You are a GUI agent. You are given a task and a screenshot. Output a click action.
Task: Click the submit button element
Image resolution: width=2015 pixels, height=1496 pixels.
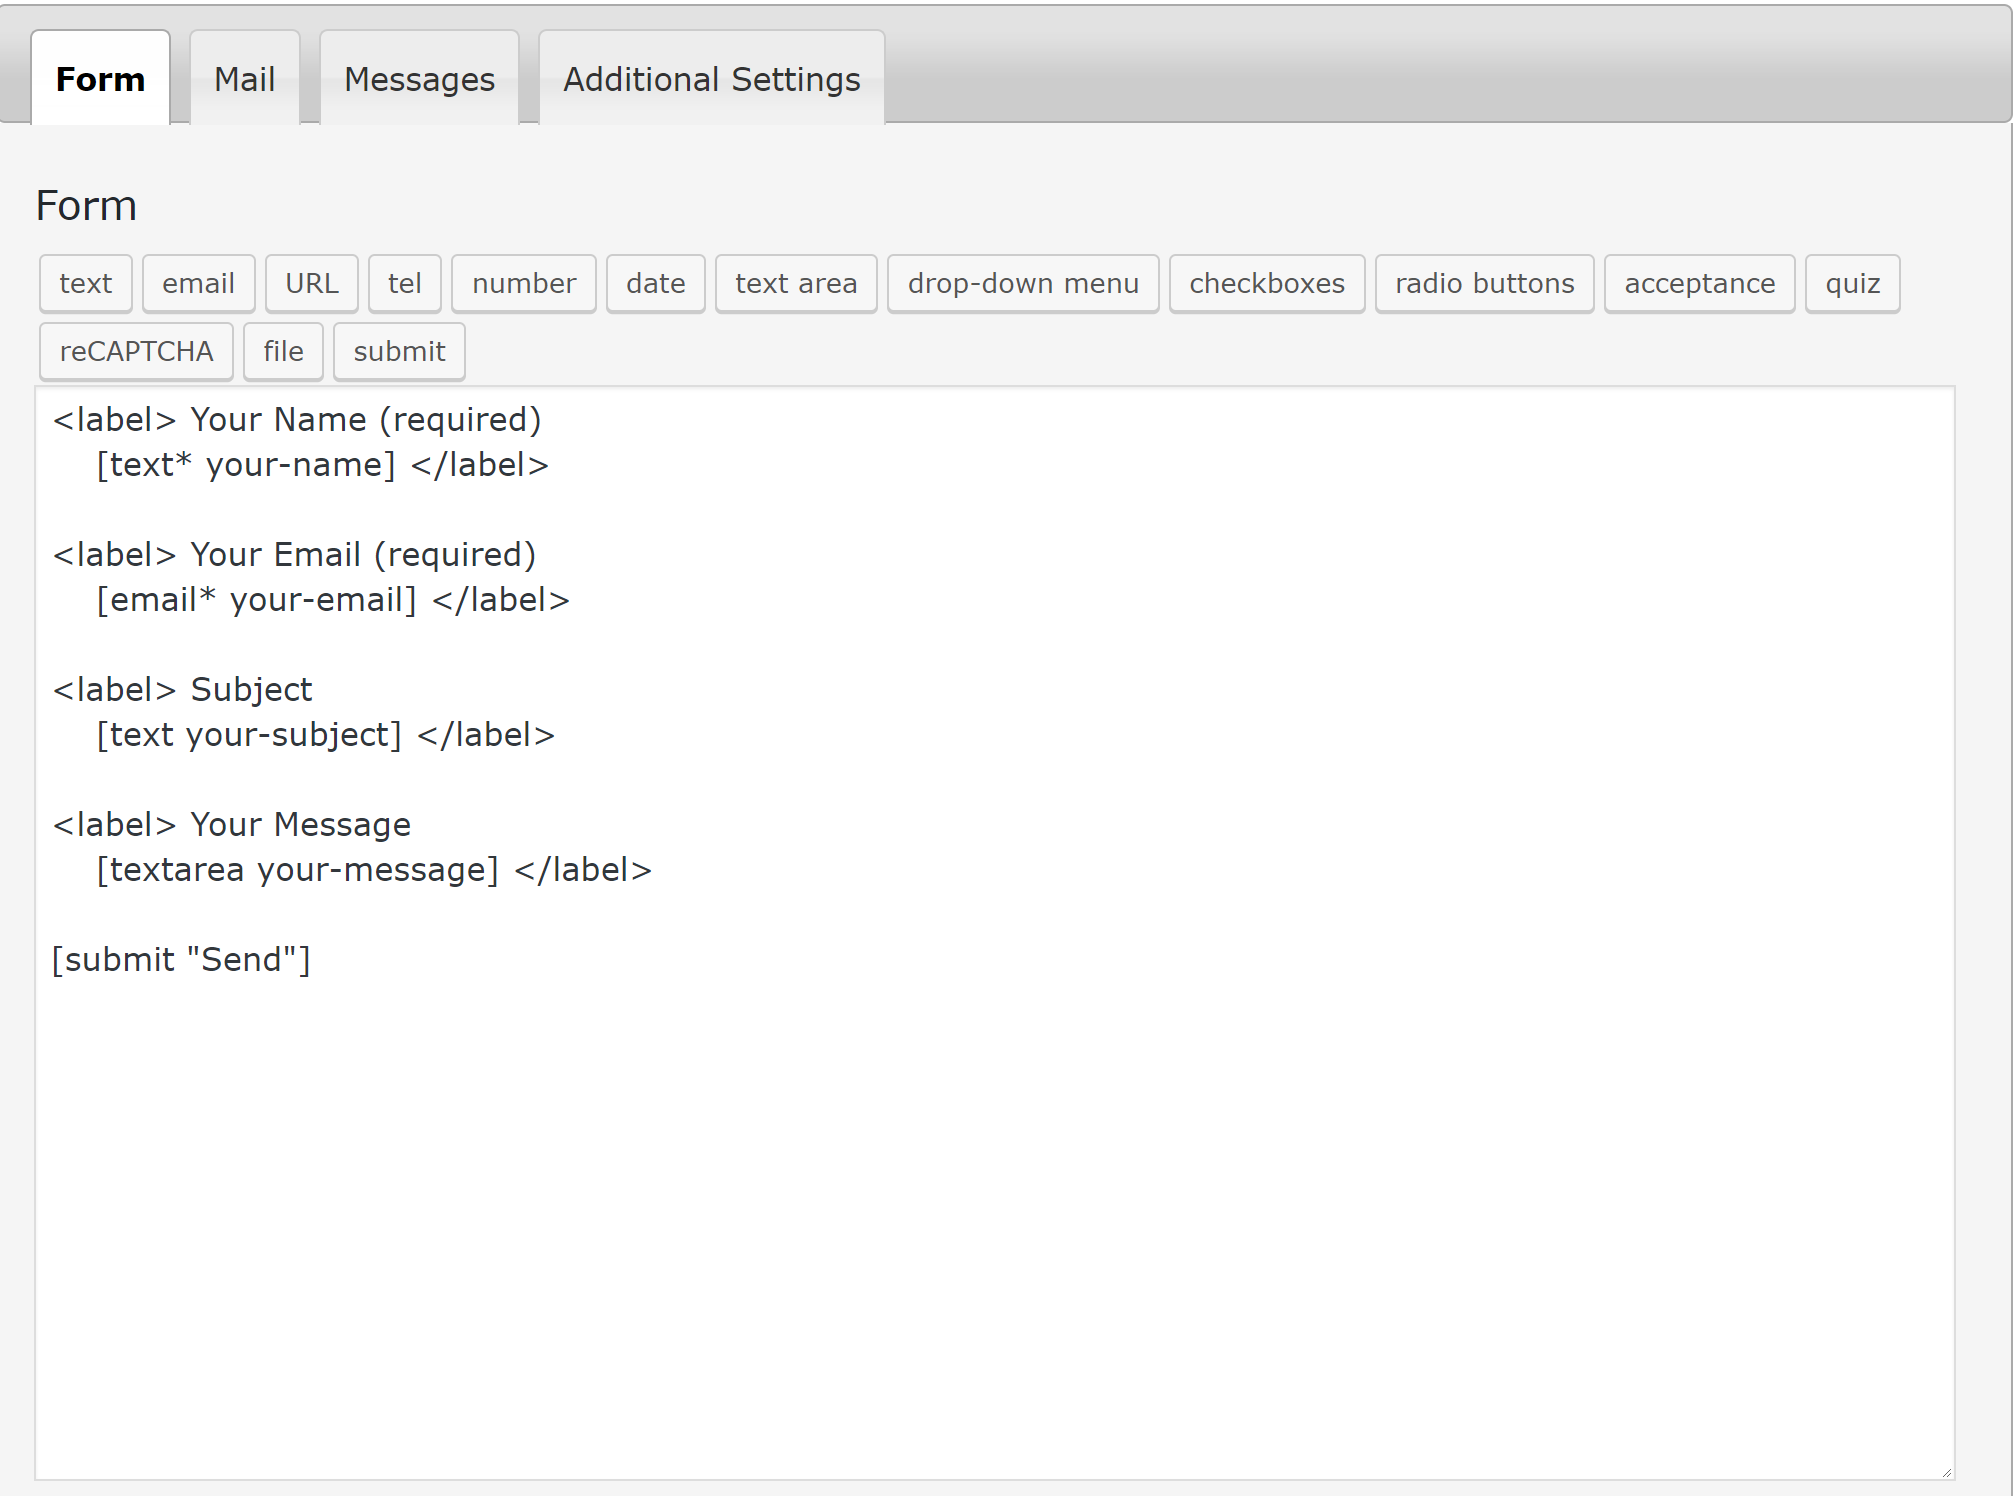pyautogui.click(x=398, y=350)
